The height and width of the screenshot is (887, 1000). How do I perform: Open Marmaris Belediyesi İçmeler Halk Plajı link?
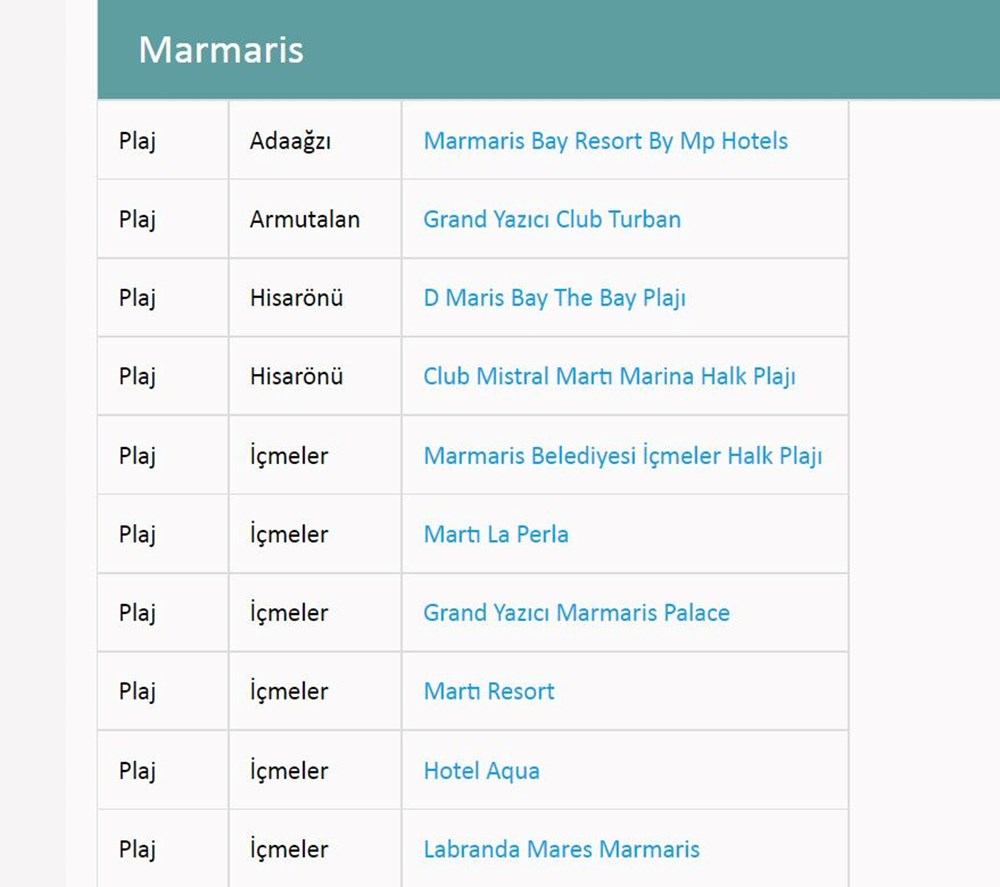tap(622, 456)
